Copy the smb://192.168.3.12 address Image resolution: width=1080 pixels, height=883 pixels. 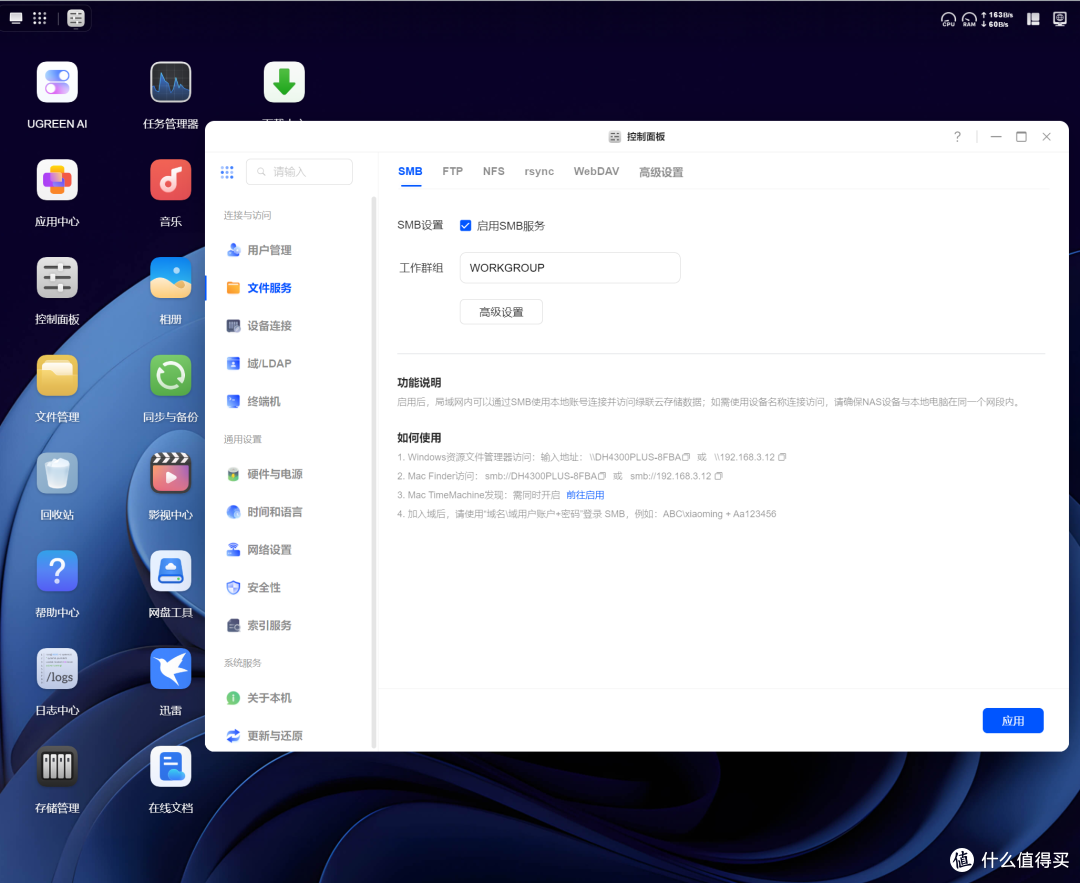tap(718, 476)
